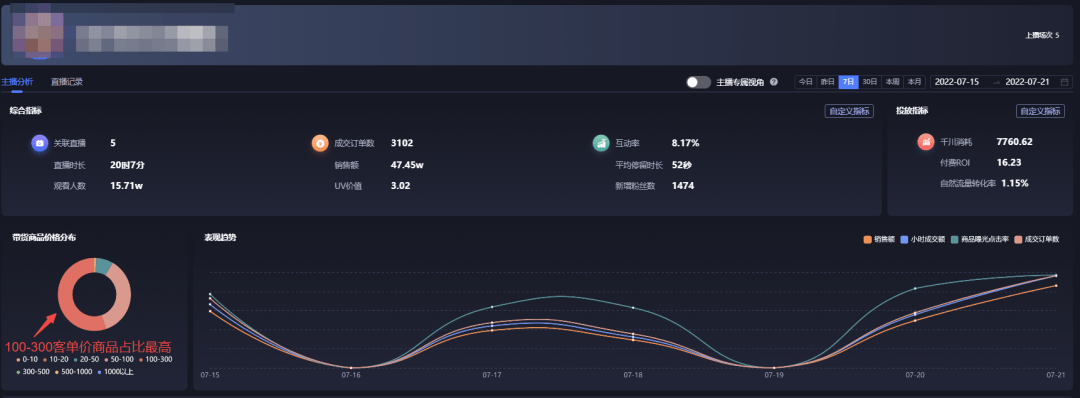Switch to 直播记录 tab
The image size is (1080, 398).
click(x=67, y=82)
